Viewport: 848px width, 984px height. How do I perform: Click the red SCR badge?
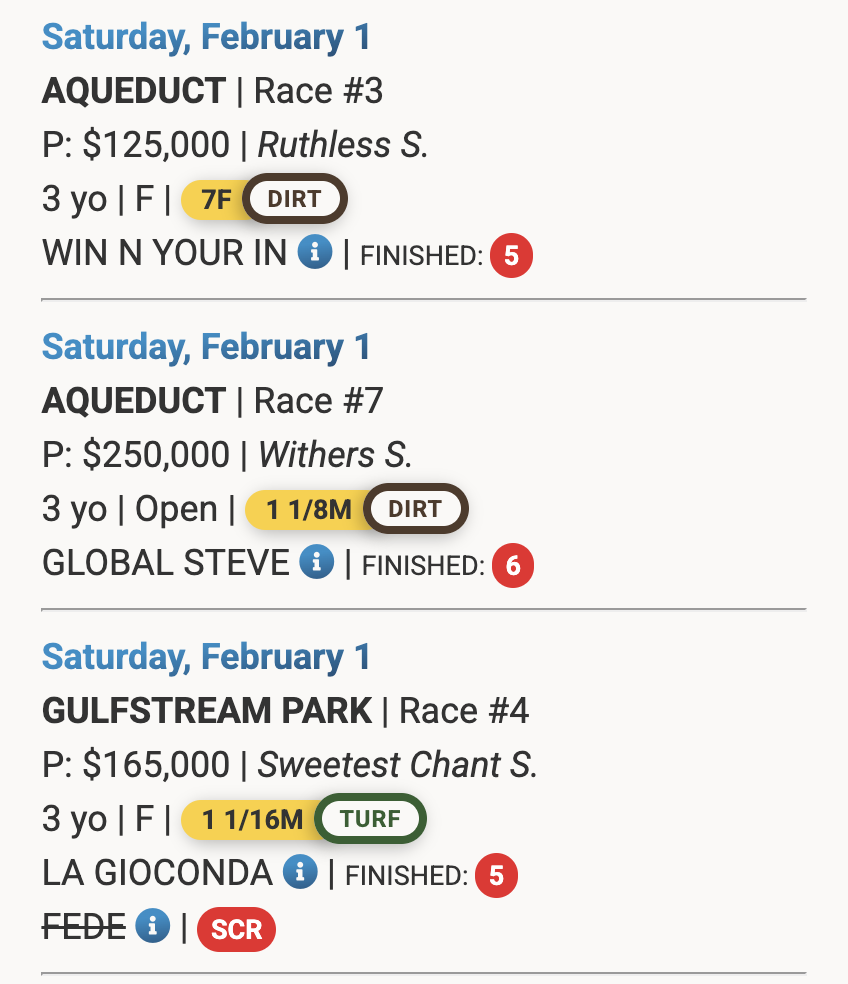pyautogui.click(x=236, y=929)
